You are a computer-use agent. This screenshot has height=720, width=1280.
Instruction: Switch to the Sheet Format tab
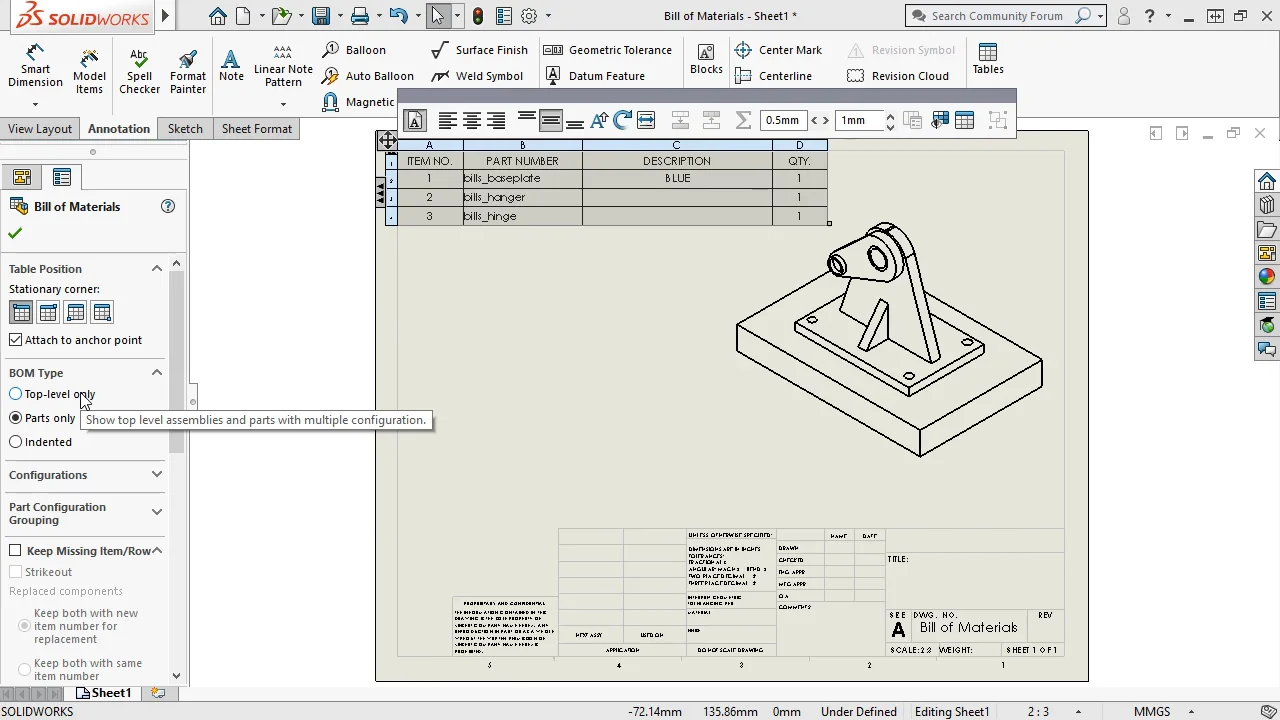257,129
